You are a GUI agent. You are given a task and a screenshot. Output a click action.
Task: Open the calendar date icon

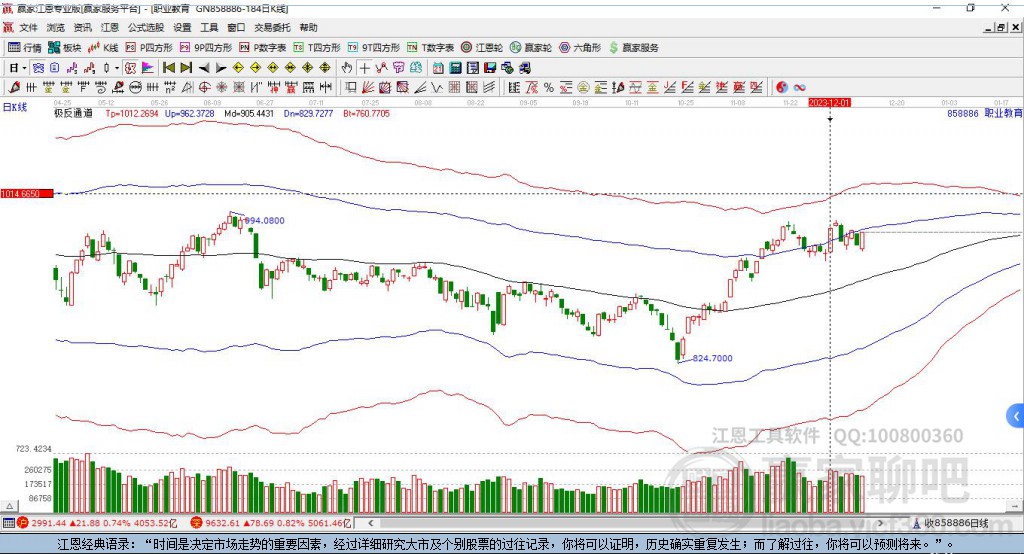438,67
